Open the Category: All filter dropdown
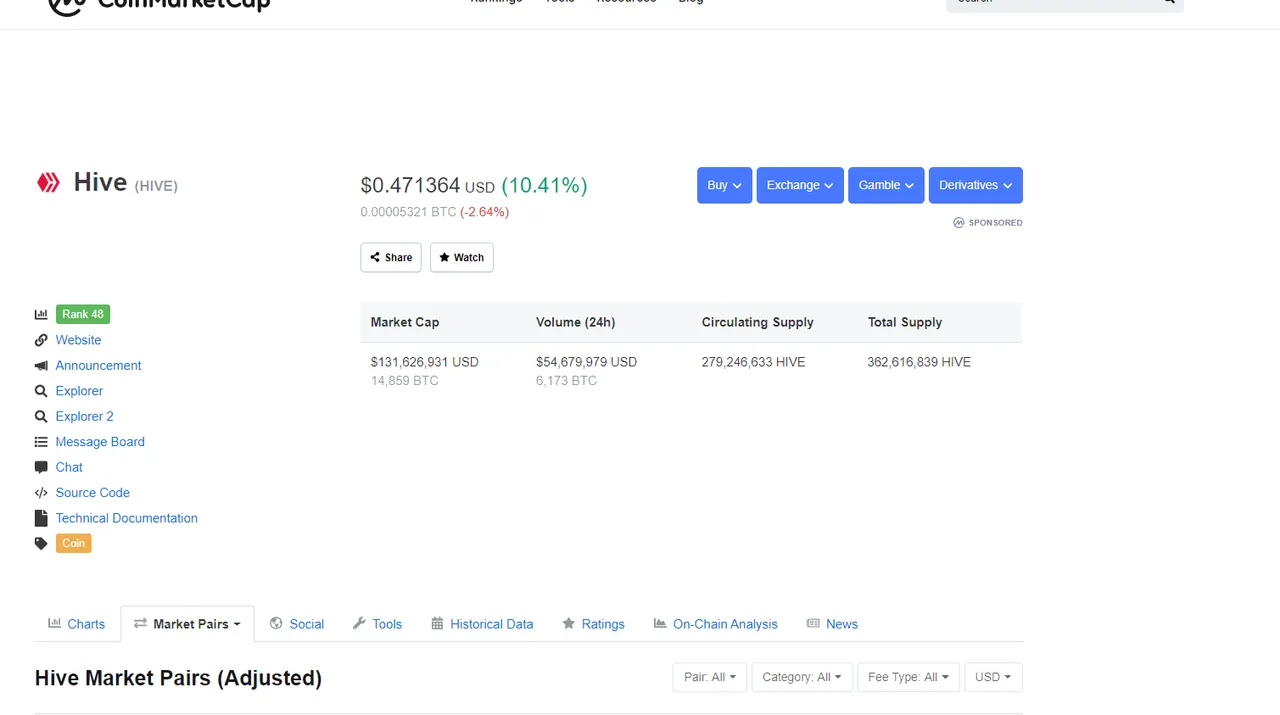 tap(802, 677)
